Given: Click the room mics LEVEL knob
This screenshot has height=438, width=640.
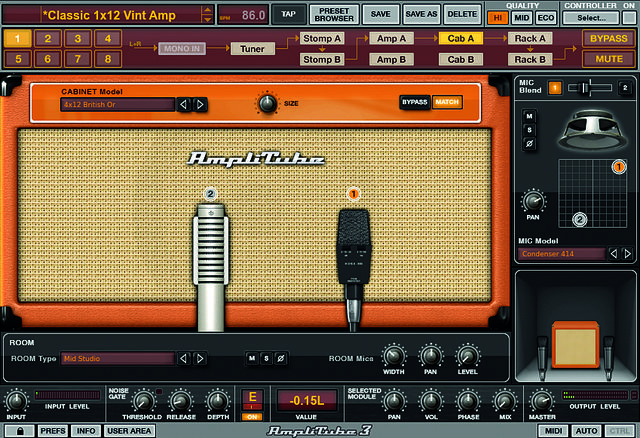Looking at the screenshot, I should click(x=468, y=356).
